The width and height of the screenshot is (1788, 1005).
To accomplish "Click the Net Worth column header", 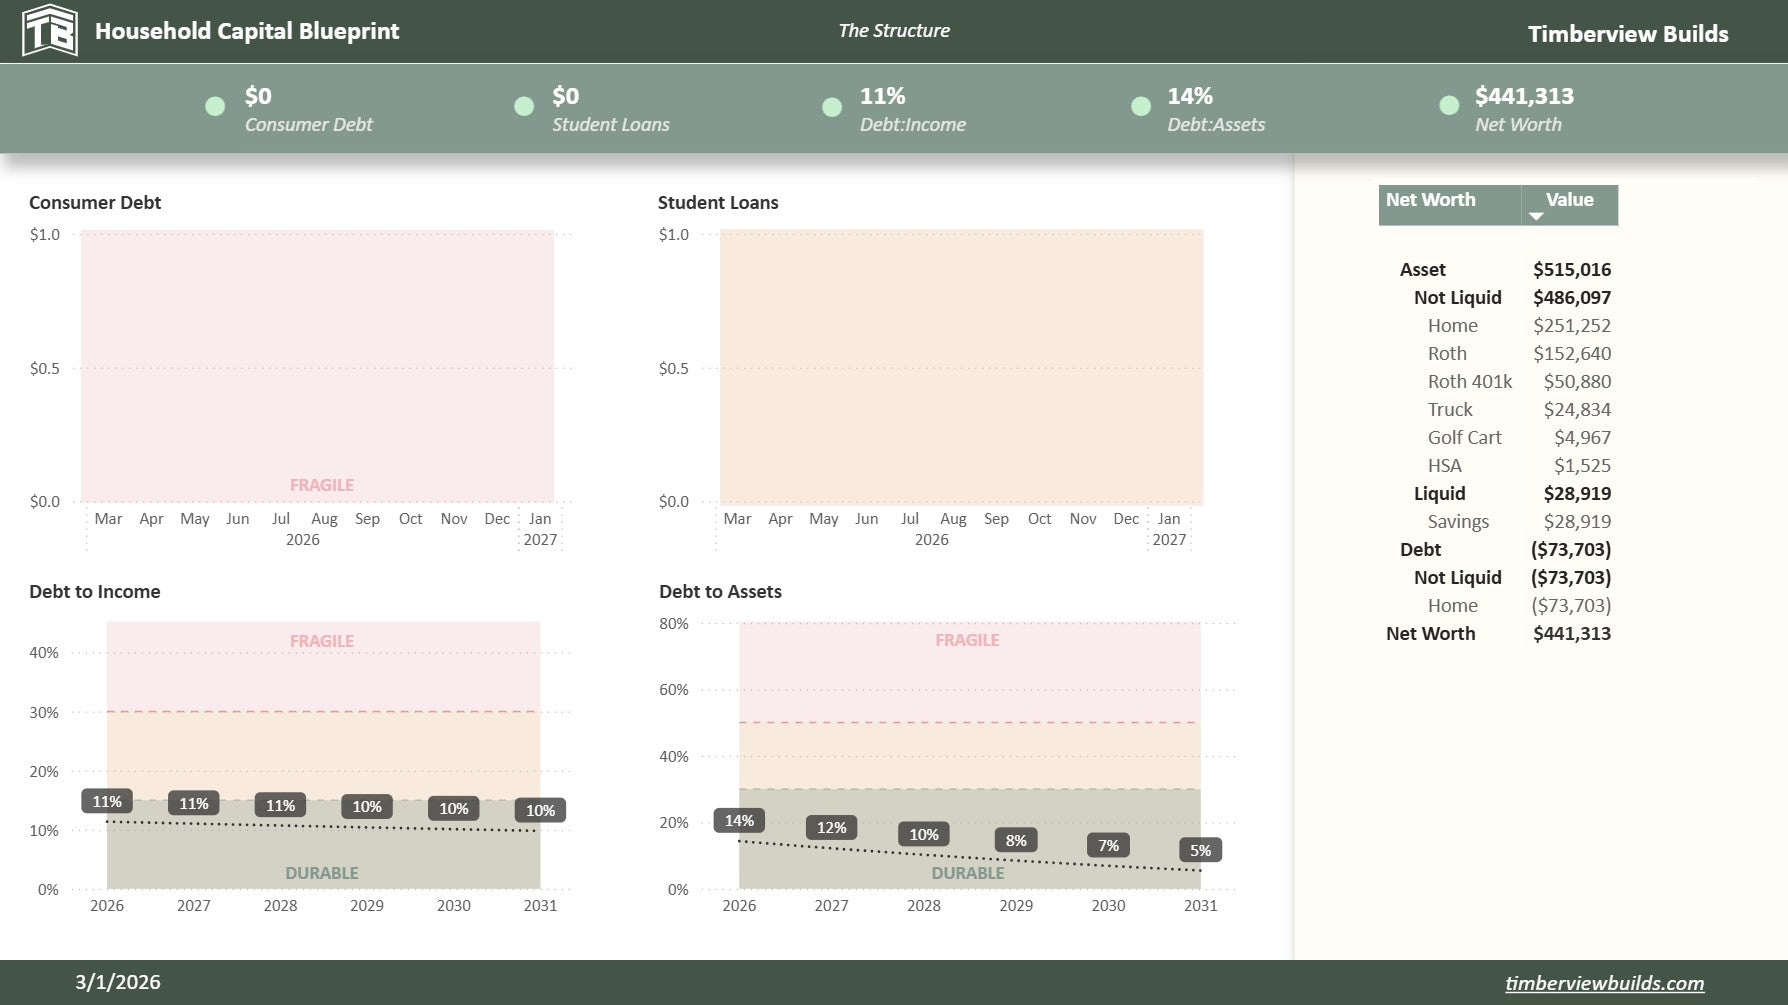I will click(x=1430, y=200).
